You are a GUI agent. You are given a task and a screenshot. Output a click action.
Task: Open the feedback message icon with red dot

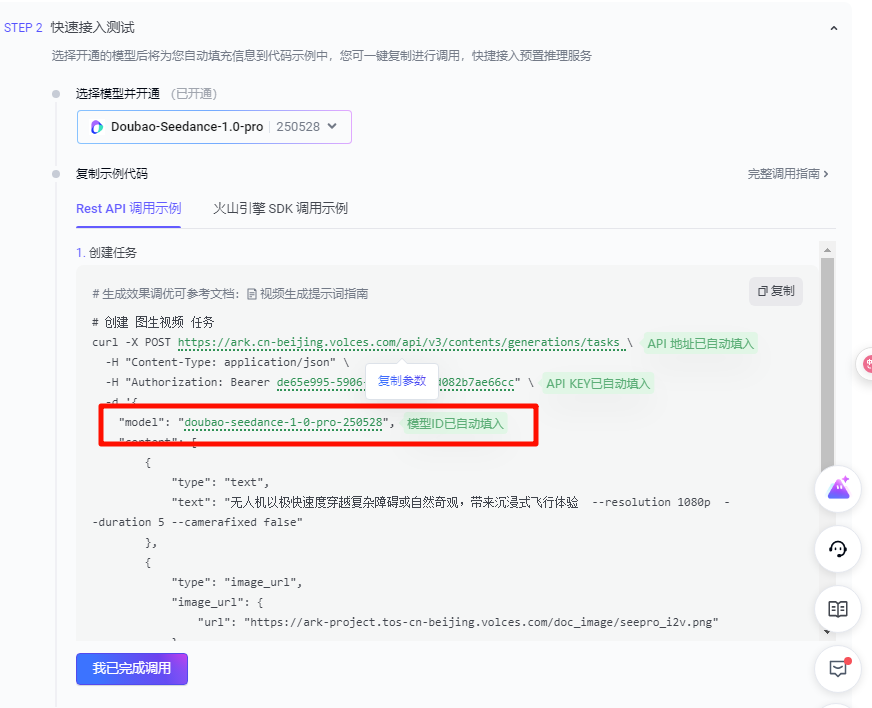(x=838, y=669)
